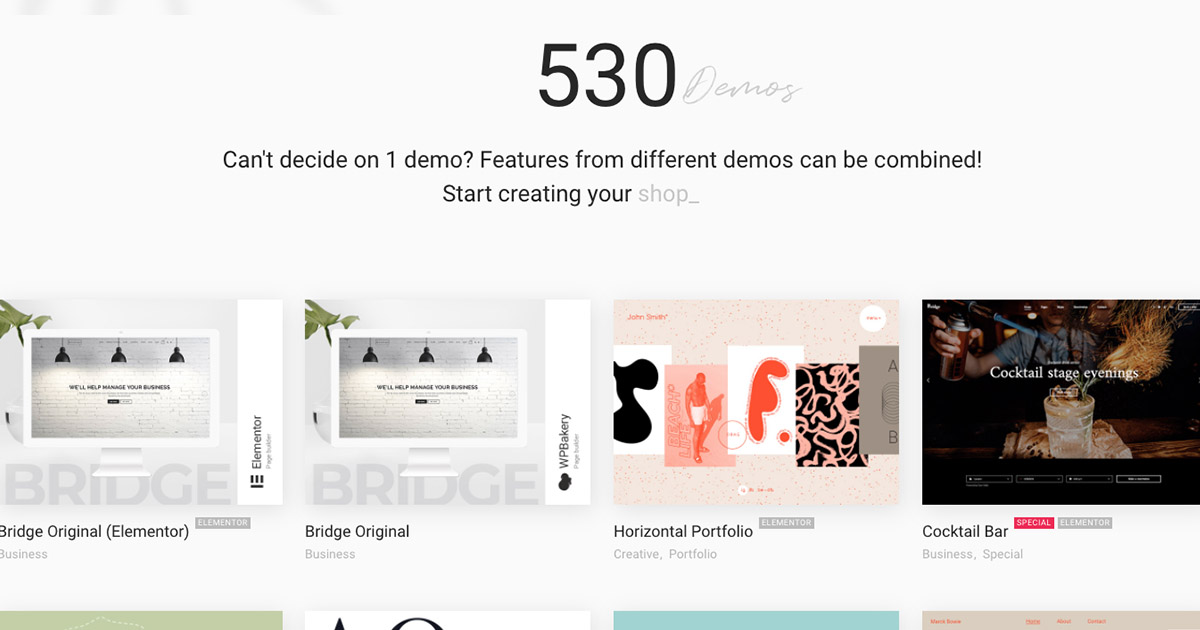
Task: Select the Portfolio category under Horizontal Portfolio
Action: coord(693,554)
